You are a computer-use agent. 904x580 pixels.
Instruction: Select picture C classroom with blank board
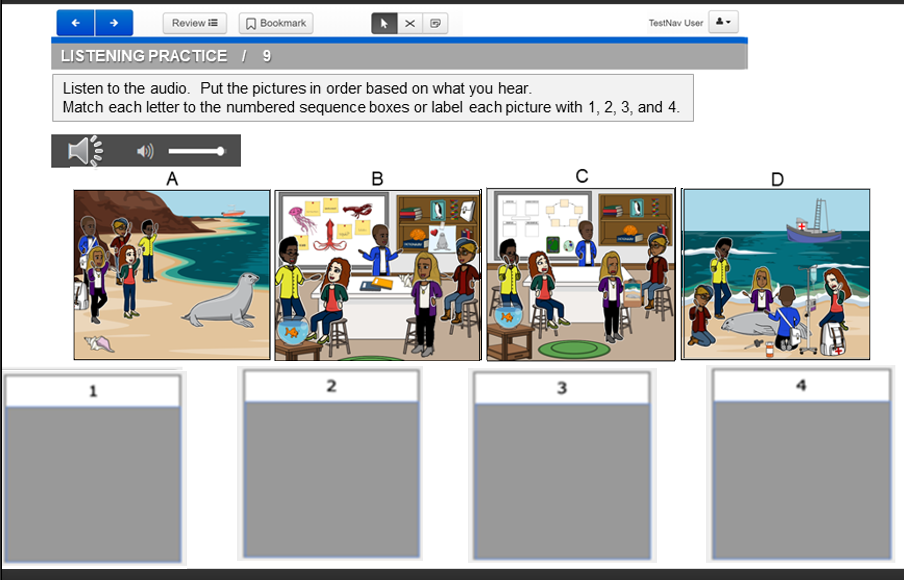[580, 274]
